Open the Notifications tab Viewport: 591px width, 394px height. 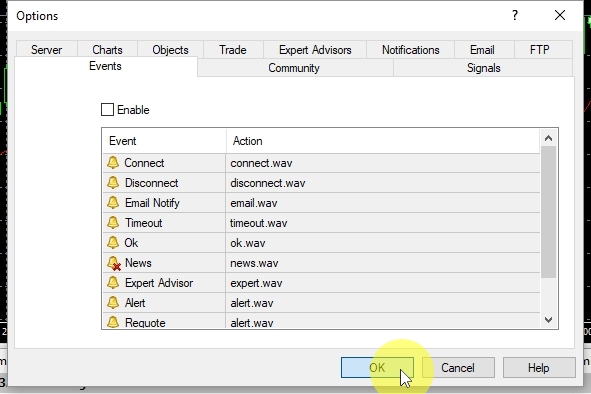click(x=410, y=50)
